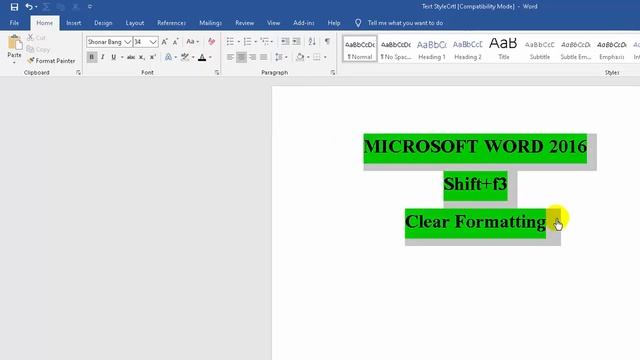Click the Undo arrow icon
Viewport: 640px width, 360px height.
[29, 7]
